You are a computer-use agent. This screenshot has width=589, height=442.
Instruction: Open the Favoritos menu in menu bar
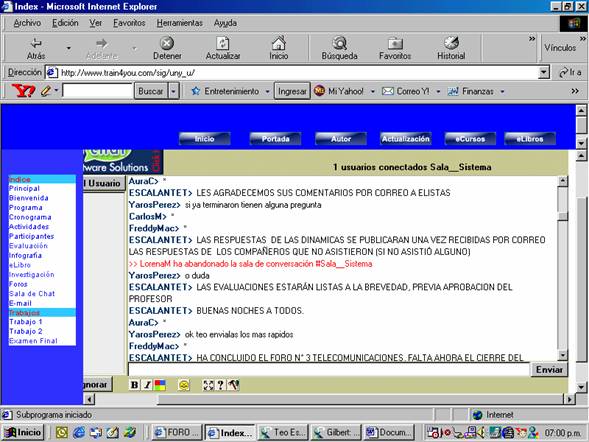pyautogui.click(x=129, y=23)
